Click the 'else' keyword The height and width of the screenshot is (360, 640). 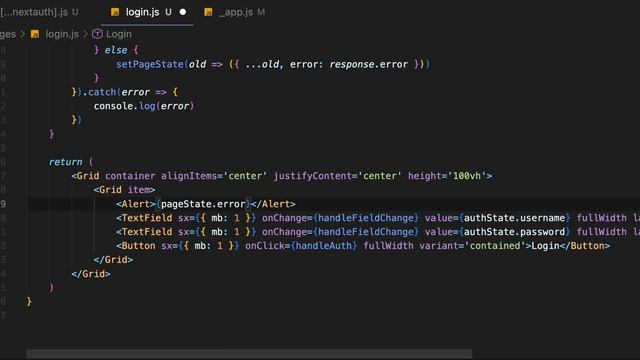pos(116,50)
